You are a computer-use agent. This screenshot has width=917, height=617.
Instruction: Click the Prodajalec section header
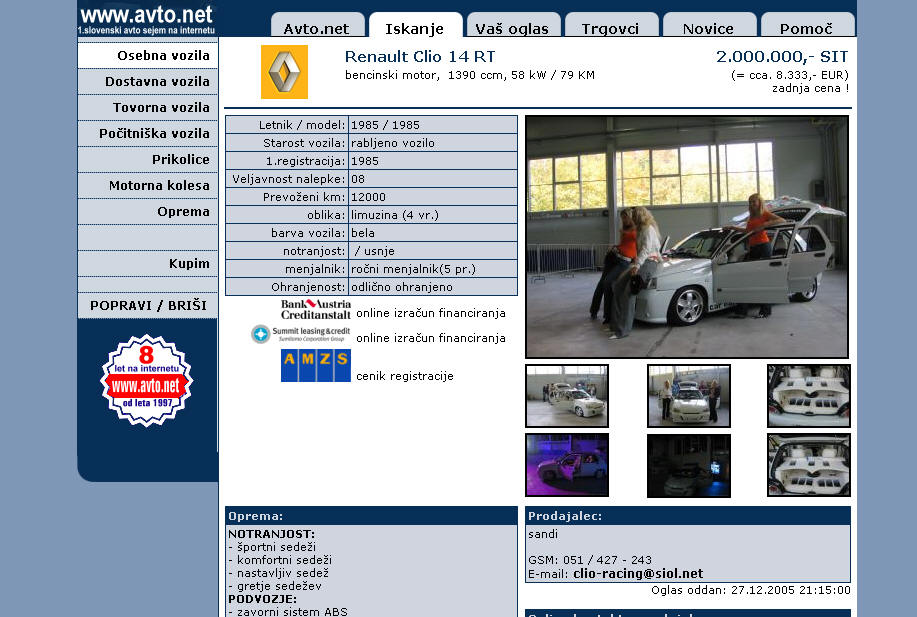[x=688, y=516]
